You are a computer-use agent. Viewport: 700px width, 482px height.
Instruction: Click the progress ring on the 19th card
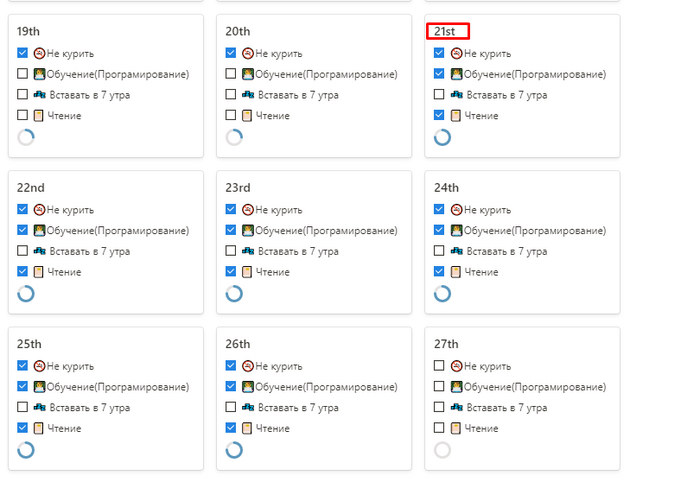point(26,138)
